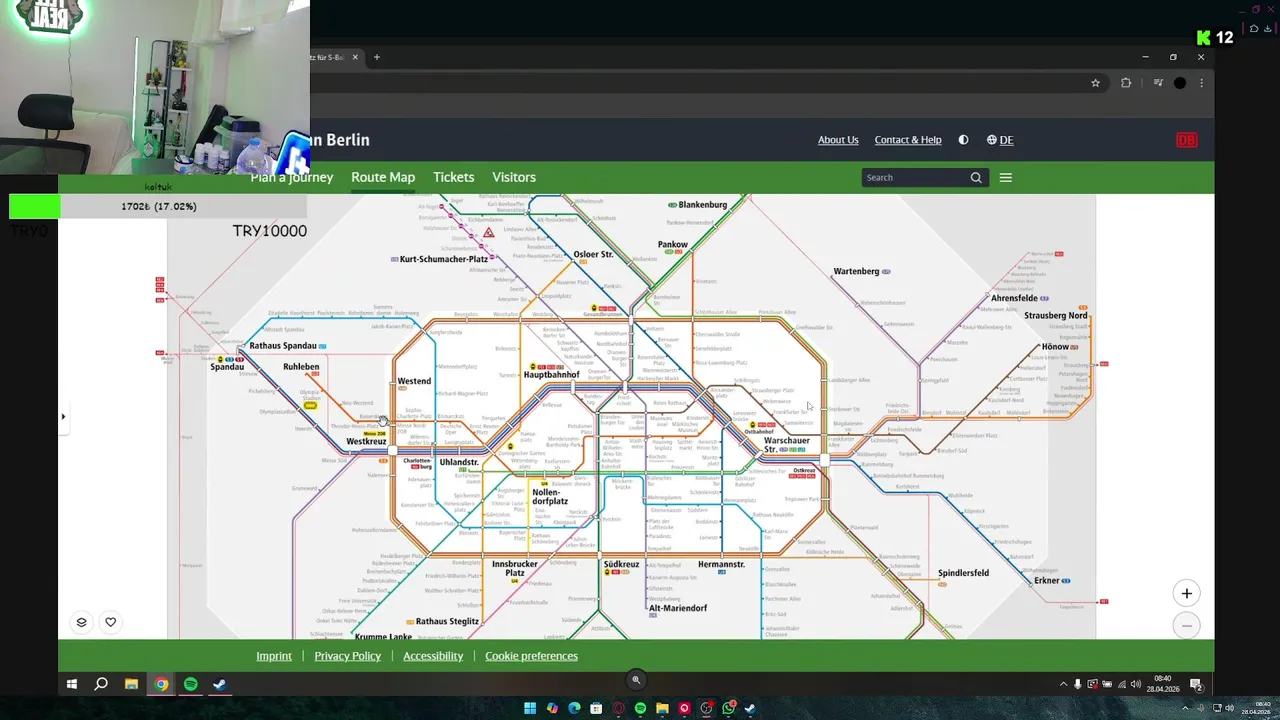Click the search magnifier icon in header
Screen dimensions: 1280x720
pyautogui.click(x=976, y=178)
